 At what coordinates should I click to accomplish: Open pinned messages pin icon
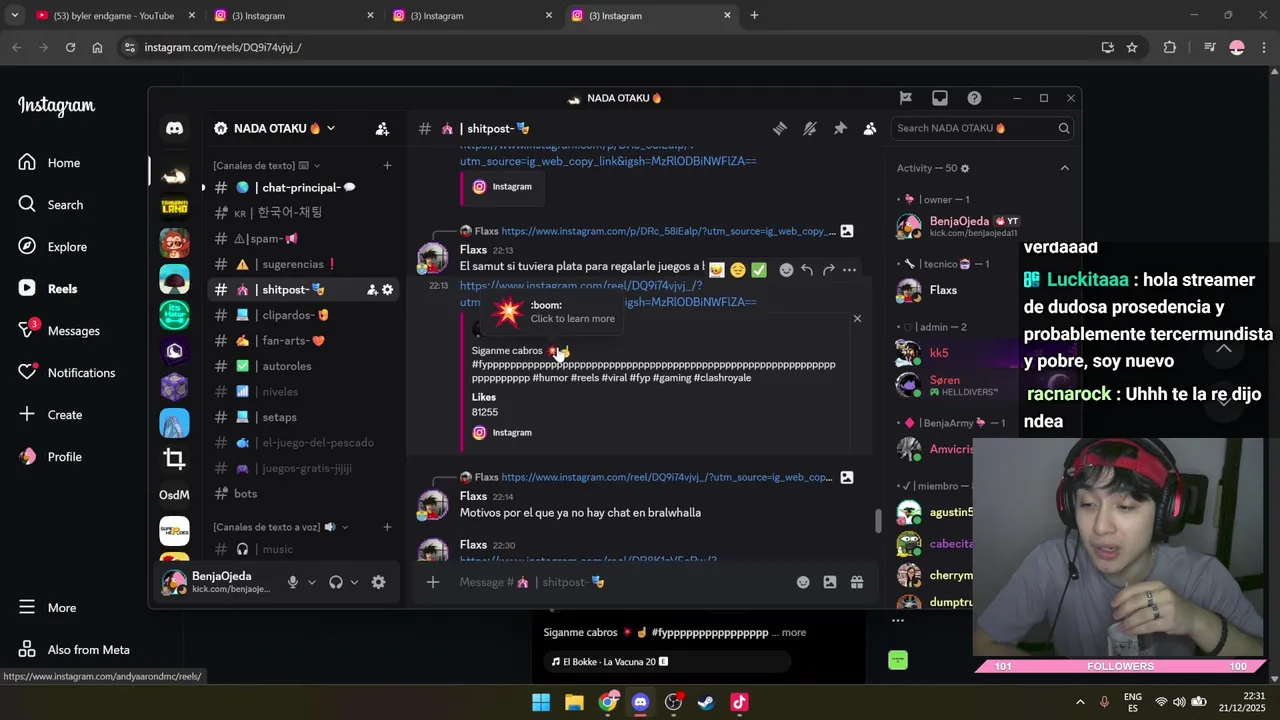pos(840,128)
